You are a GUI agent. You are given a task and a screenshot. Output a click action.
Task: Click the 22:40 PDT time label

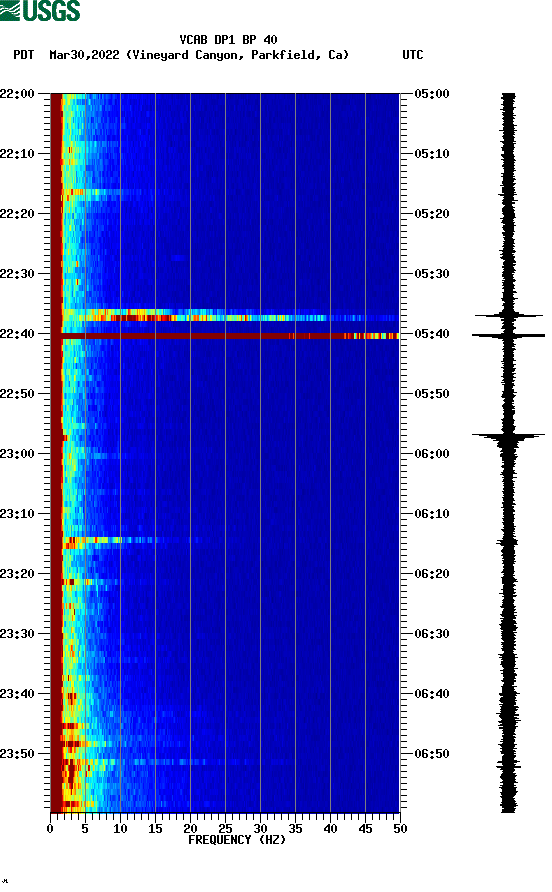[17, 333]
